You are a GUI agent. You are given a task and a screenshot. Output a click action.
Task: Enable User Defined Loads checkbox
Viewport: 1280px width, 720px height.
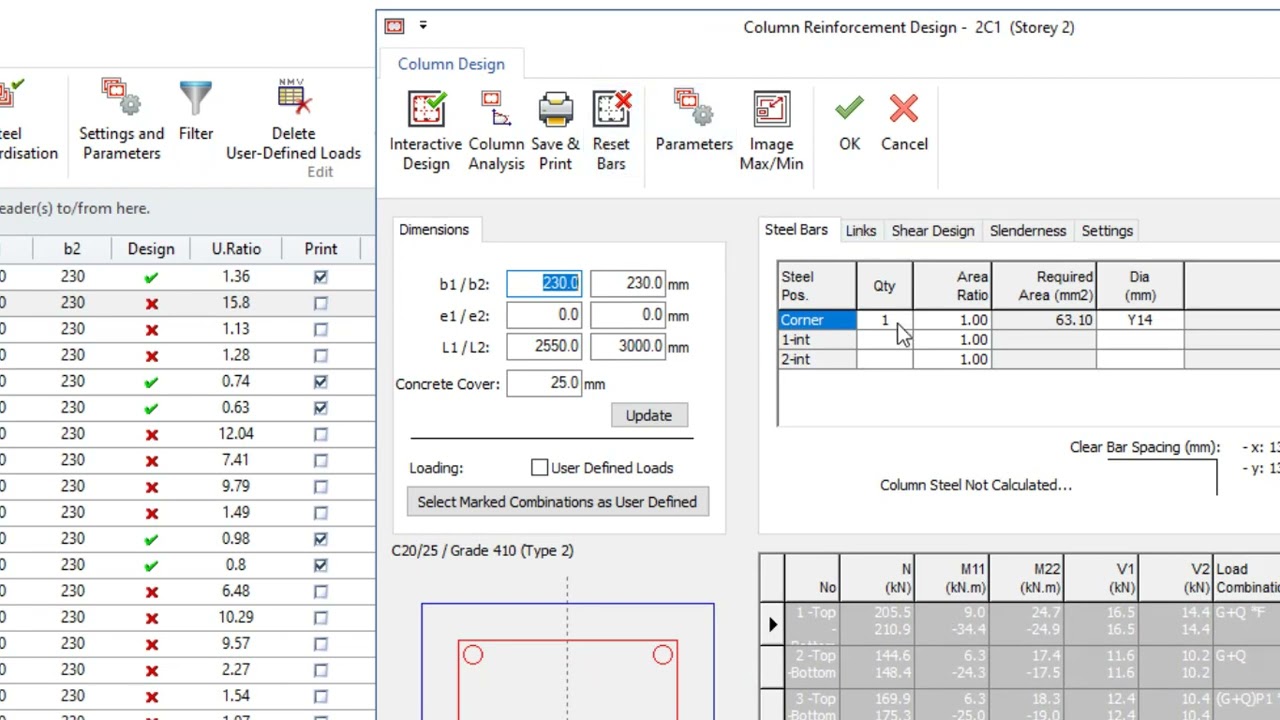pyautogui.click(x=539, y=468)
